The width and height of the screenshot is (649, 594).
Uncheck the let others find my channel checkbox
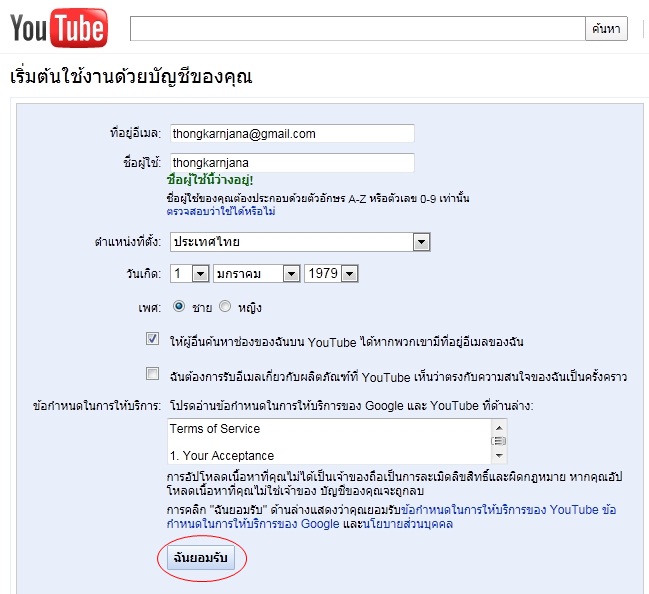(x=152, y=339)
